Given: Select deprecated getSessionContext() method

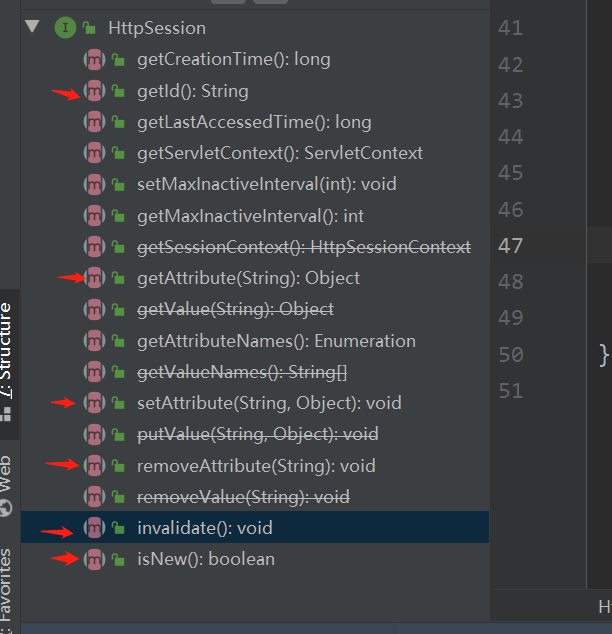Looking at the screenshot, I should (304, 247).
